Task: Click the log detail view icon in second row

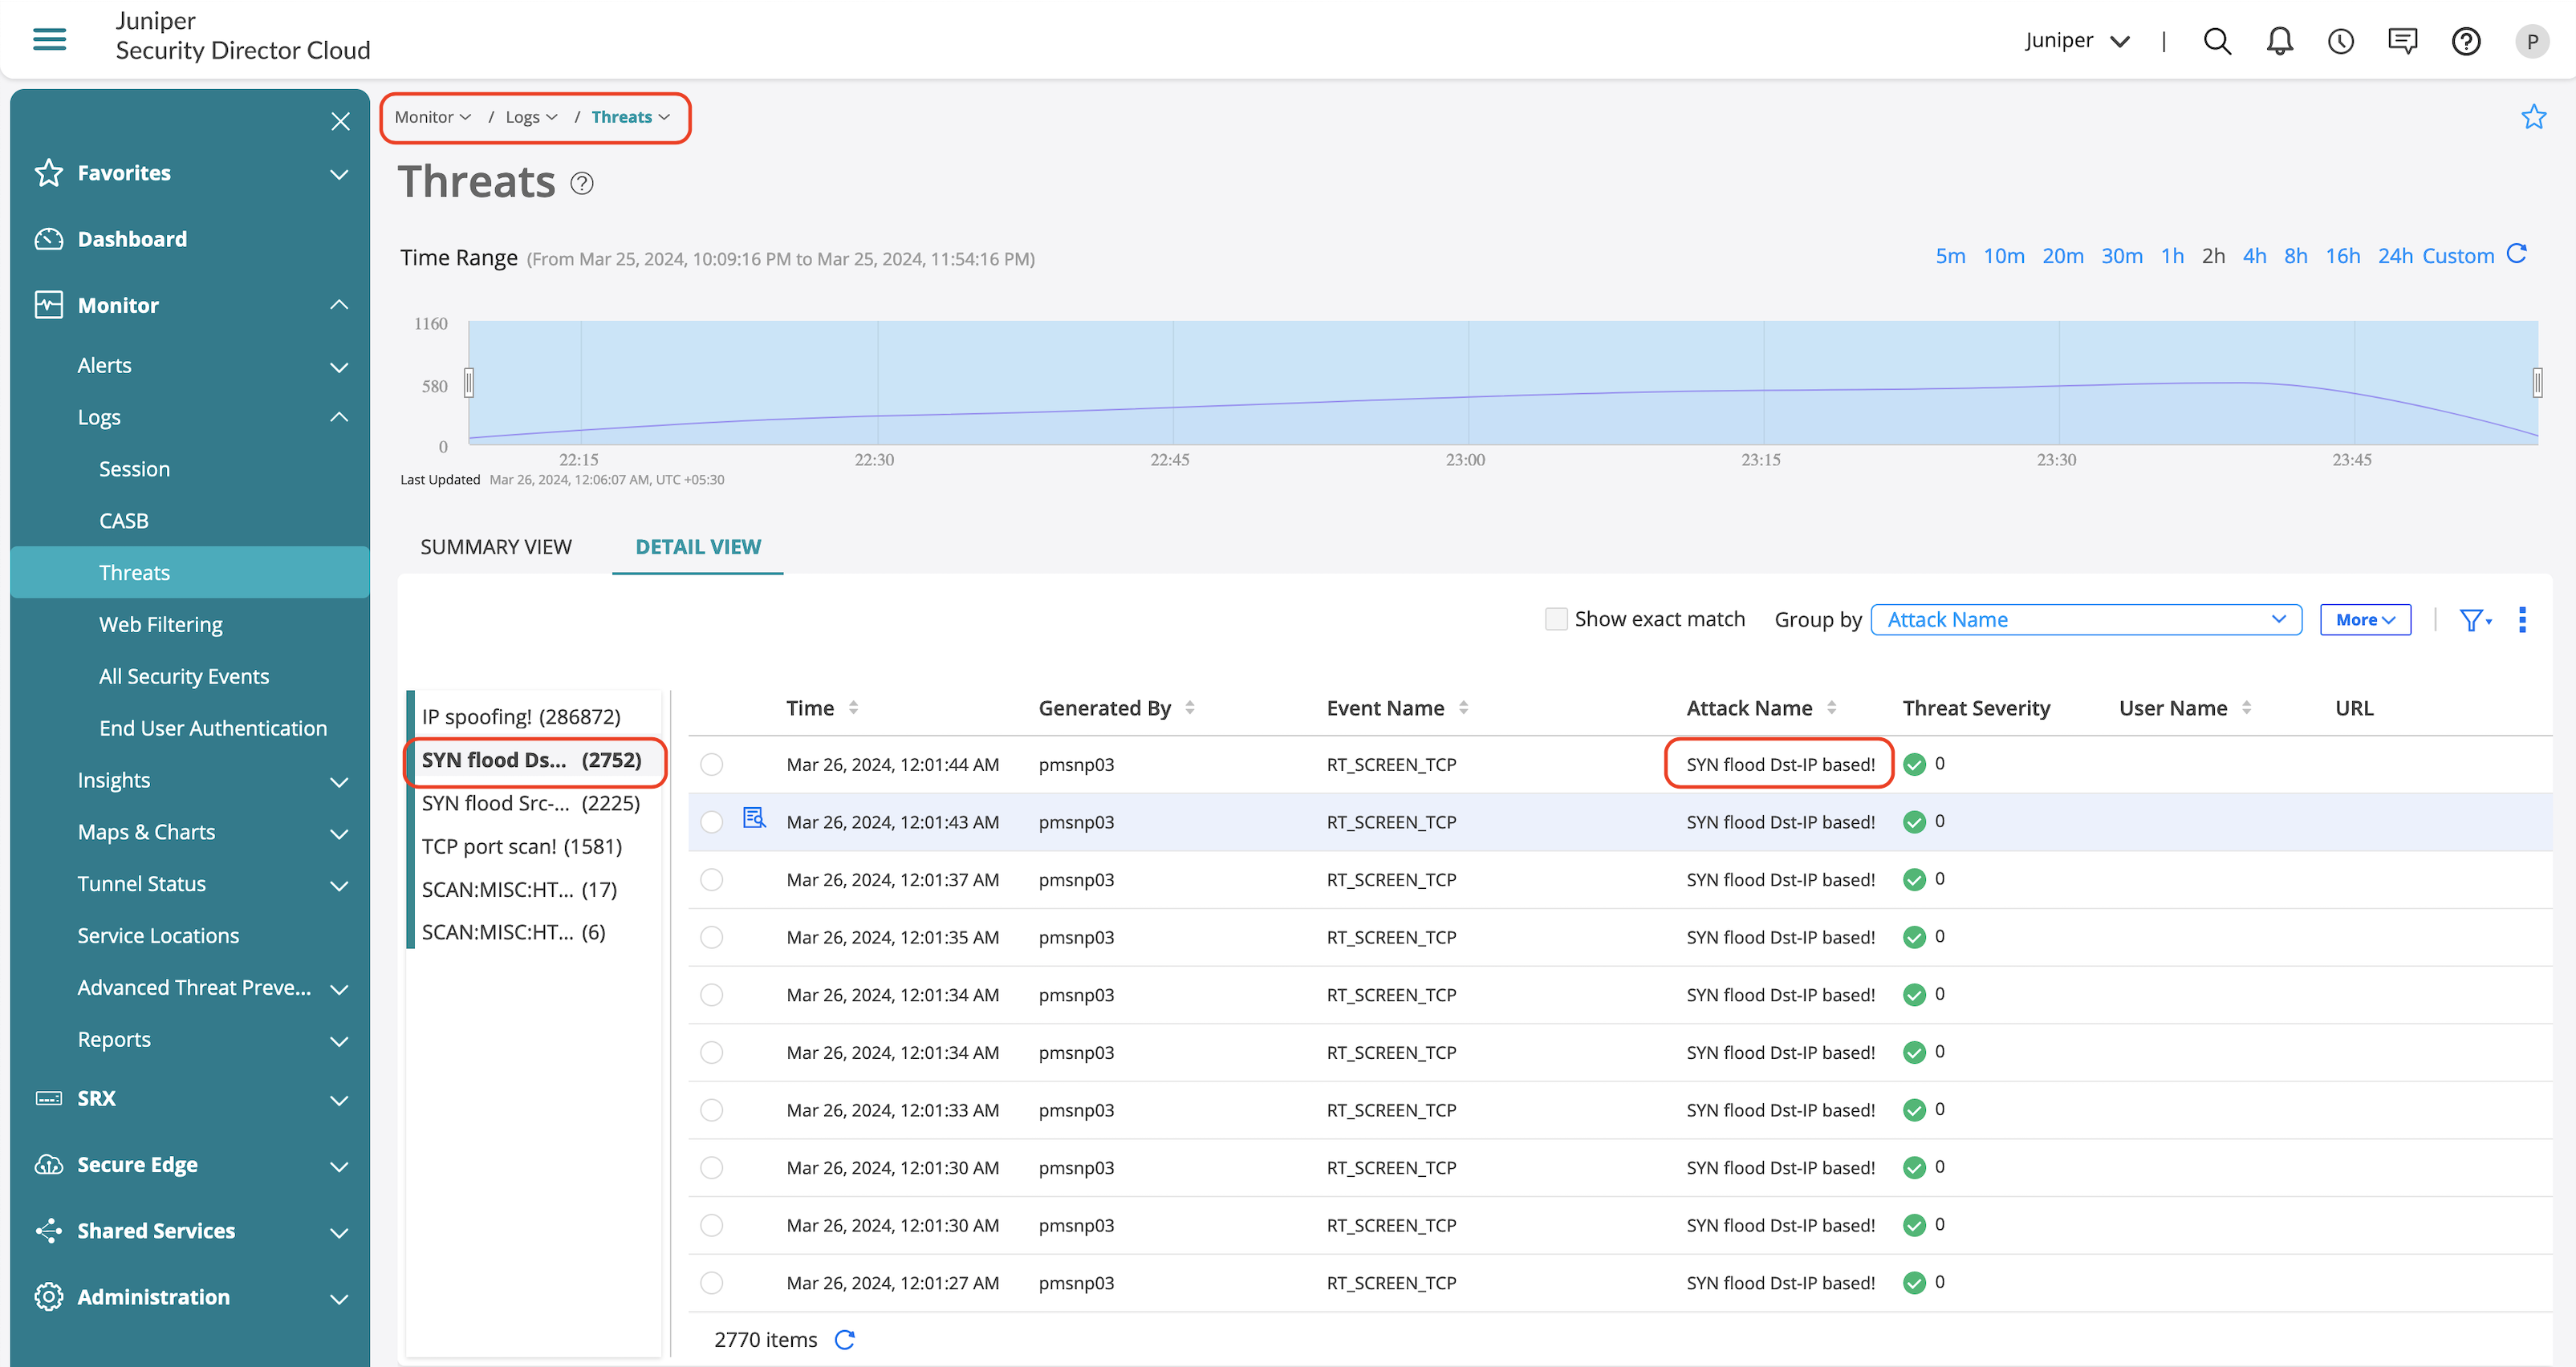Action: pyautogui.click(x=754, y=819)
